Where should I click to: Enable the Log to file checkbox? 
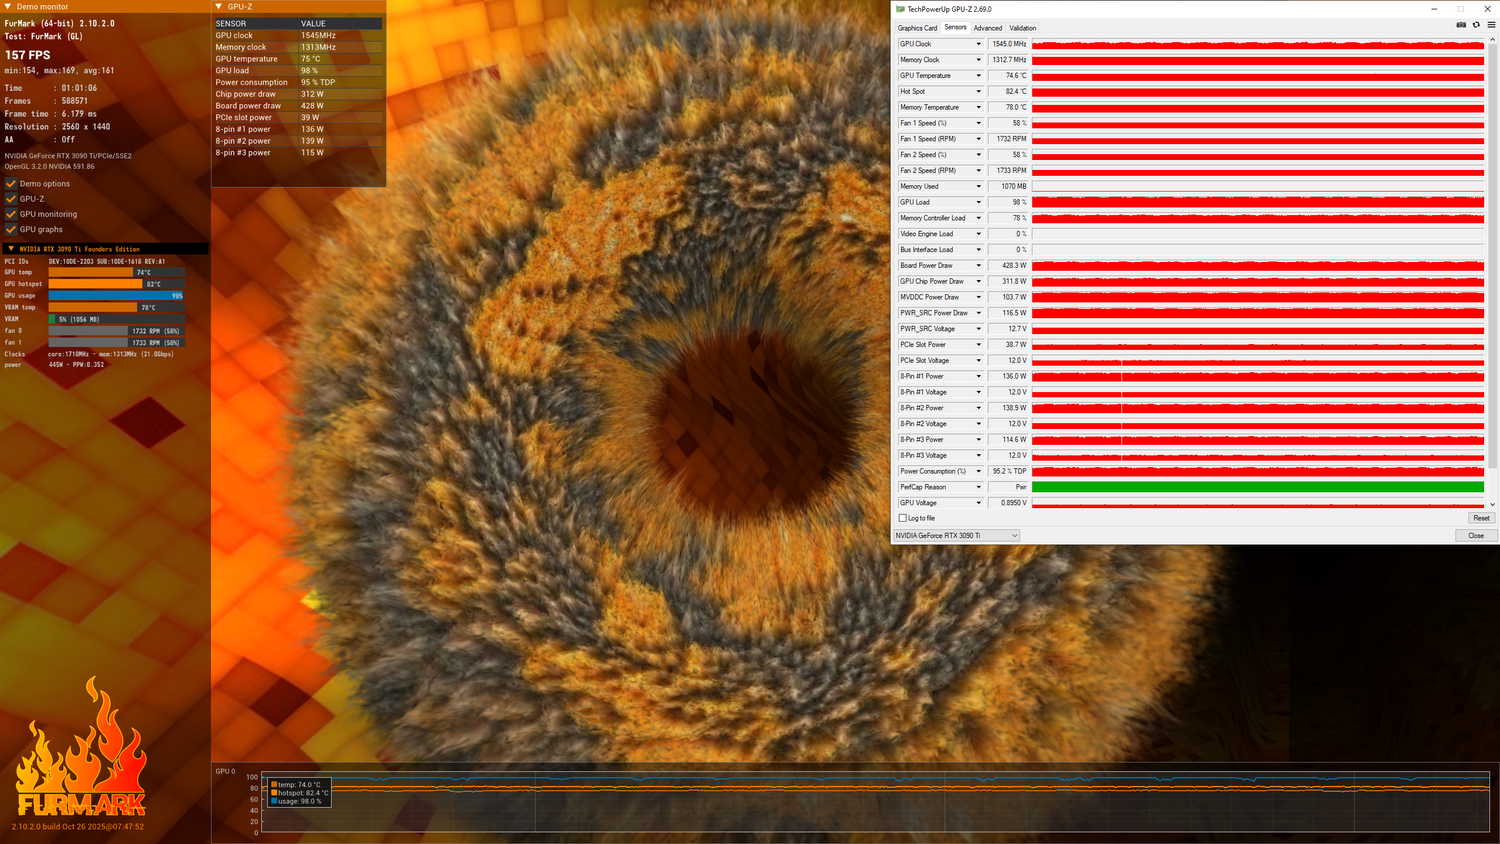pos(903,518)
